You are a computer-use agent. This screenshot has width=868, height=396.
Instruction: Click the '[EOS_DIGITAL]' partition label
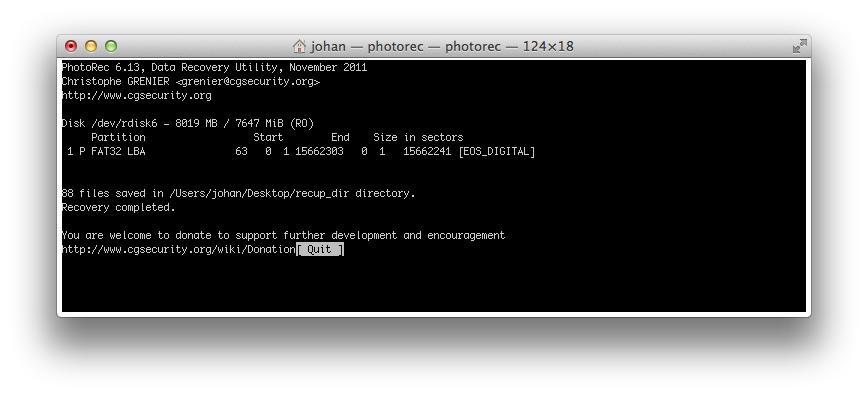tap(497, 152)
